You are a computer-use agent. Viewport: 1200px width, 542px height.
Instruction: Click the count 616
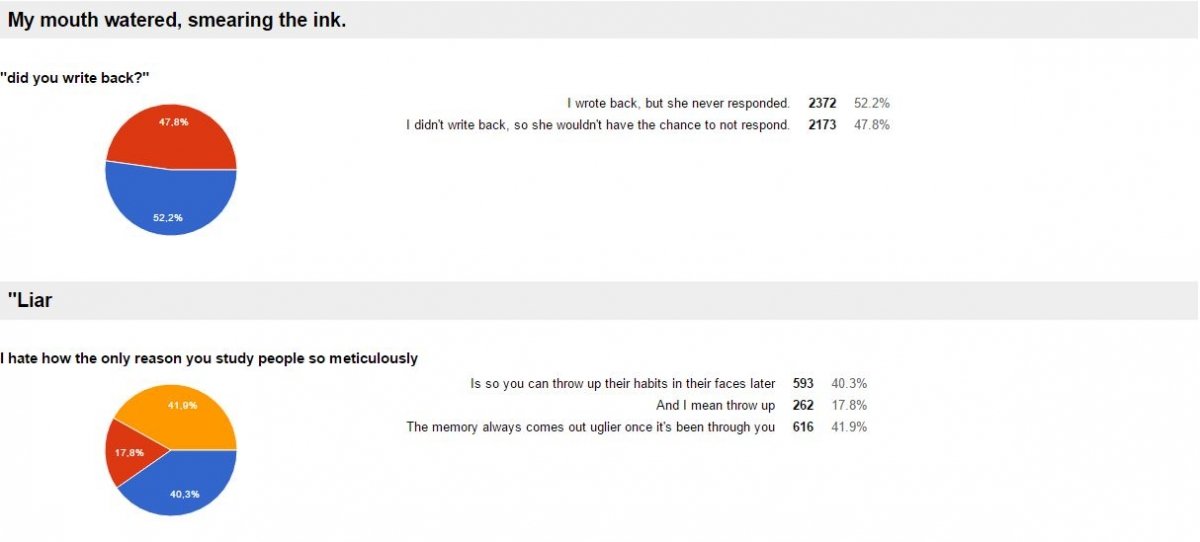point(803,427)
